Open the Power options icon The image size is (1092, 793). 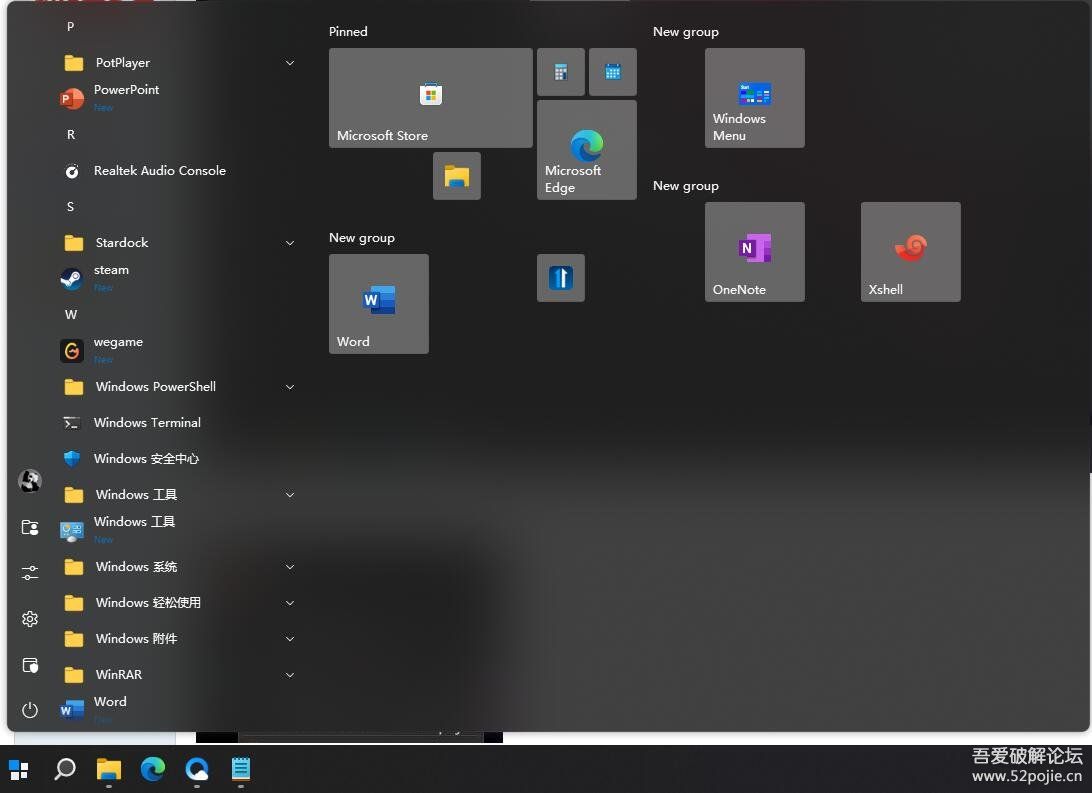click(30, 710)
